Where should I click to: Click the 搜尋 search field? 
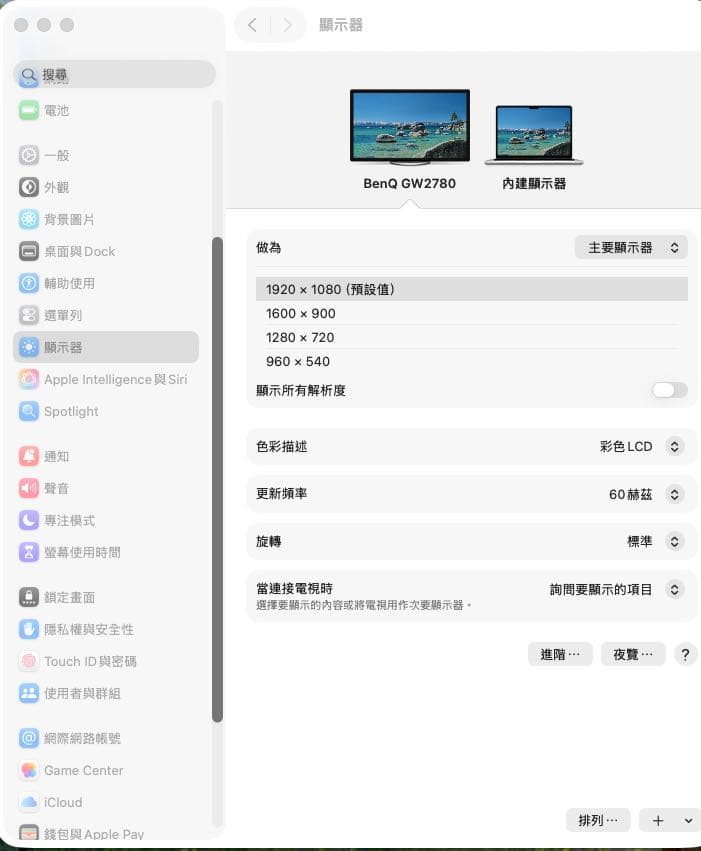[x=114, y=75]
